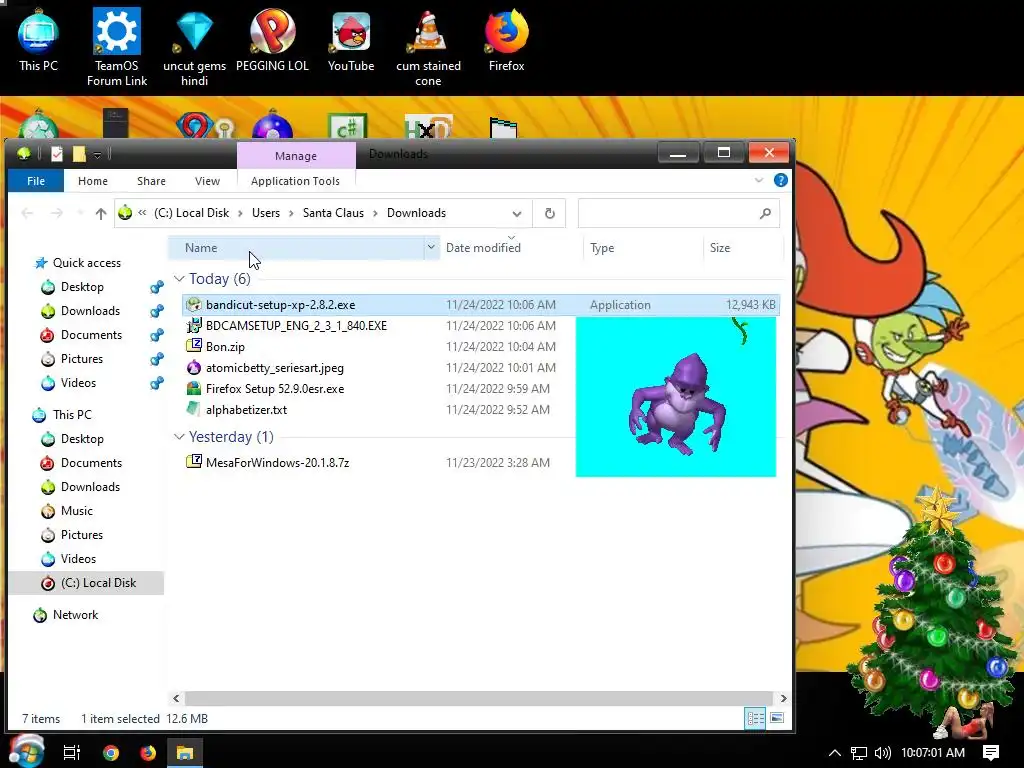This screenshot has height=768, width=1024.
Task: Open the VLC cone desktop shortcut
Action: point(428,47)
